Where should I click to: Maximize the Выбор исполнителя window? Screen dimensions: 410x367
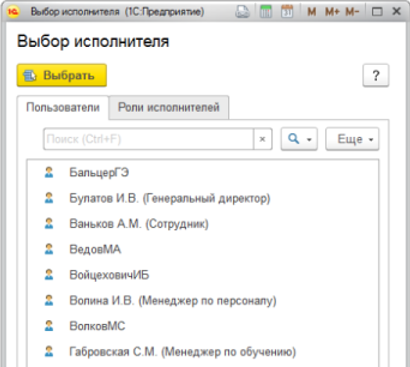click(377, 12)
